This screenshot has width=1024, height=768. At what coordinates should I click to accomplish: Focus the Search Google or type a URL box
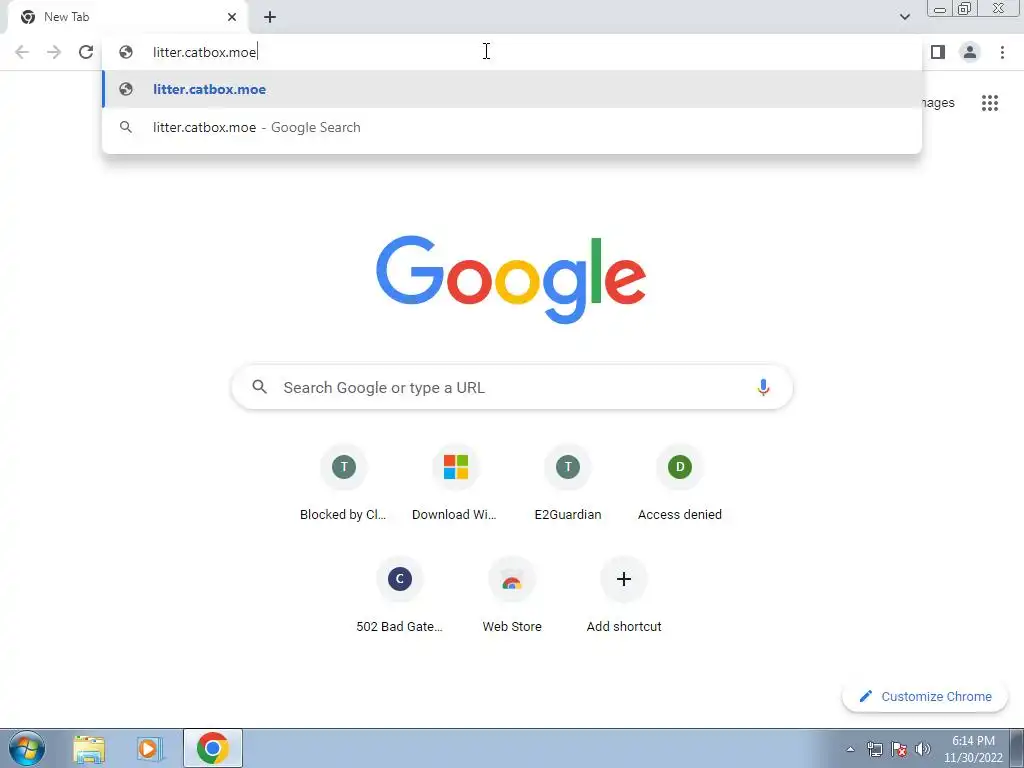(512, 387)
